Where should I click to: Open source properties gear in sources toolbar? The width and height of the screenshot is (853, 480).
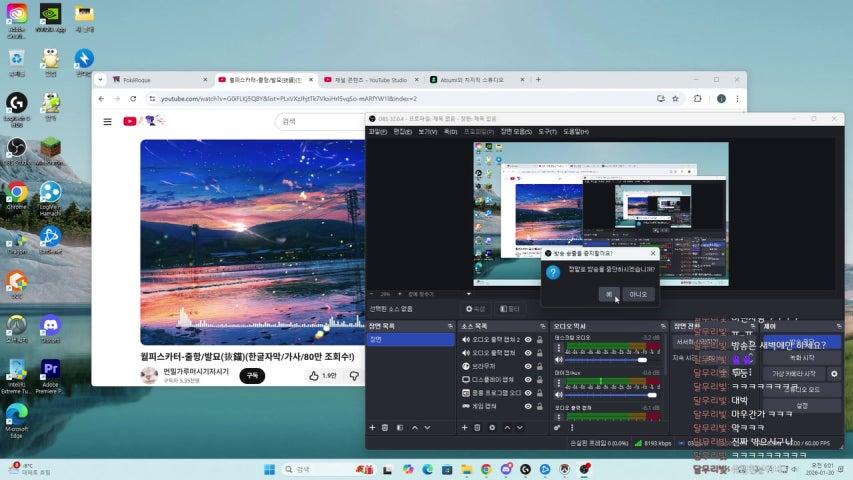pyautogui.click(x=491, y=427)
